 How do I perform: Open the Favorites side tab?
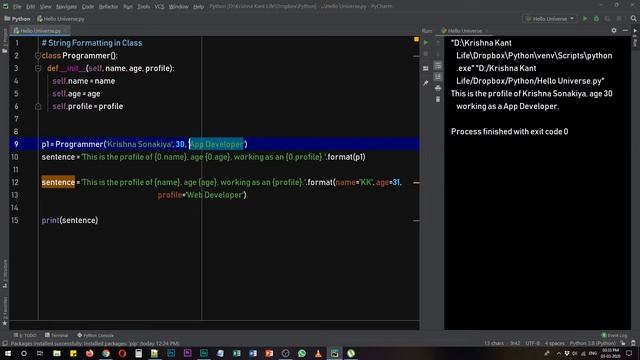(x=4, y=311)
